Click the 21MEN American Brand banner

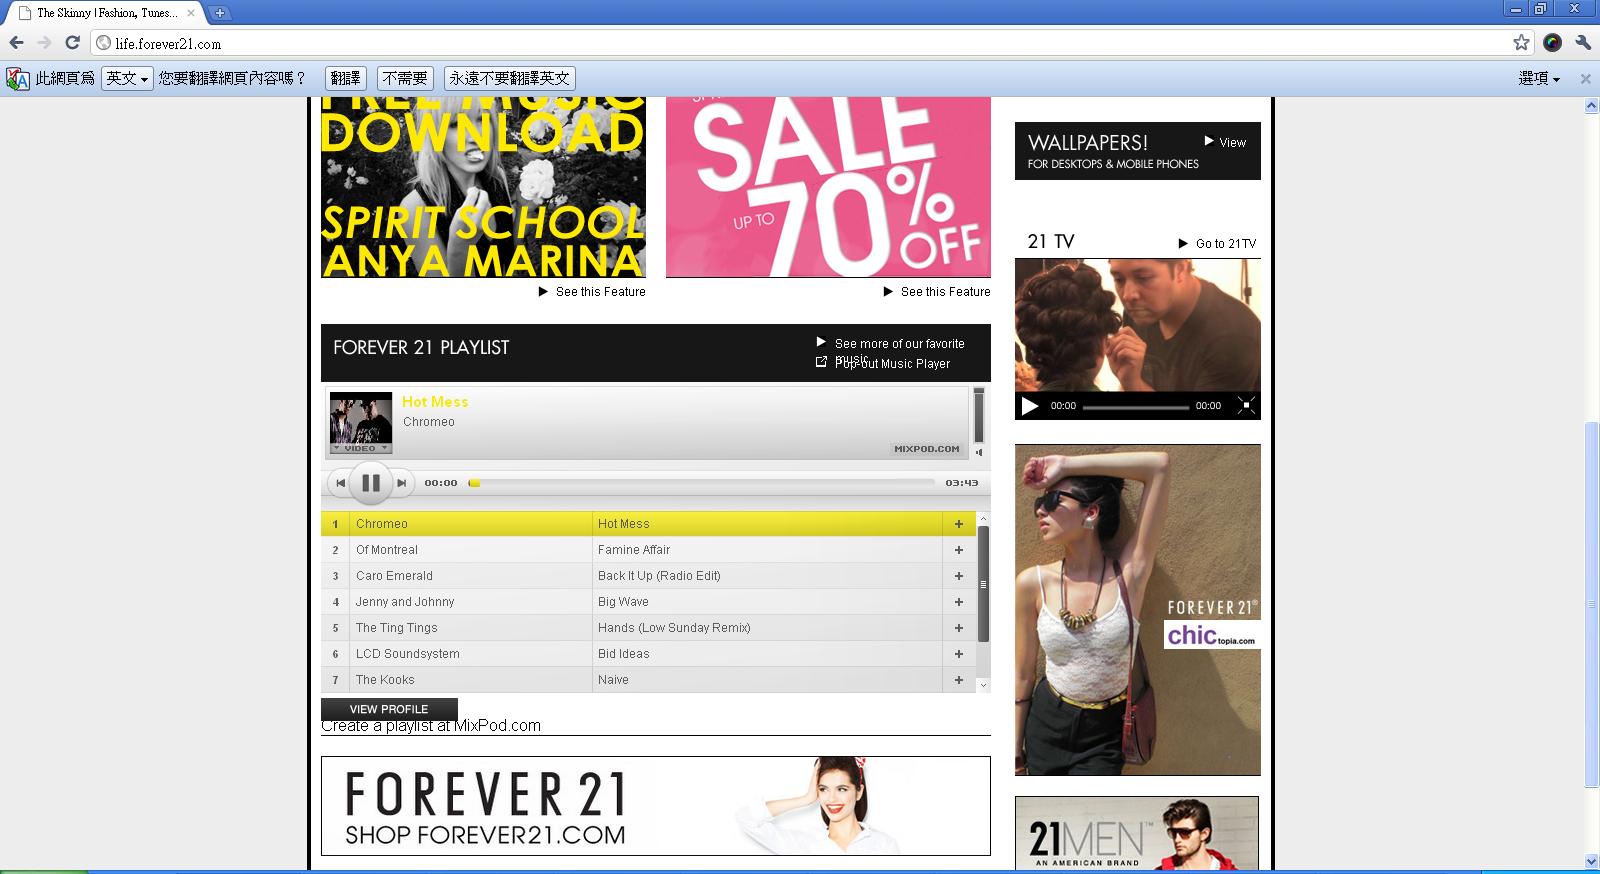point(1137,834)
